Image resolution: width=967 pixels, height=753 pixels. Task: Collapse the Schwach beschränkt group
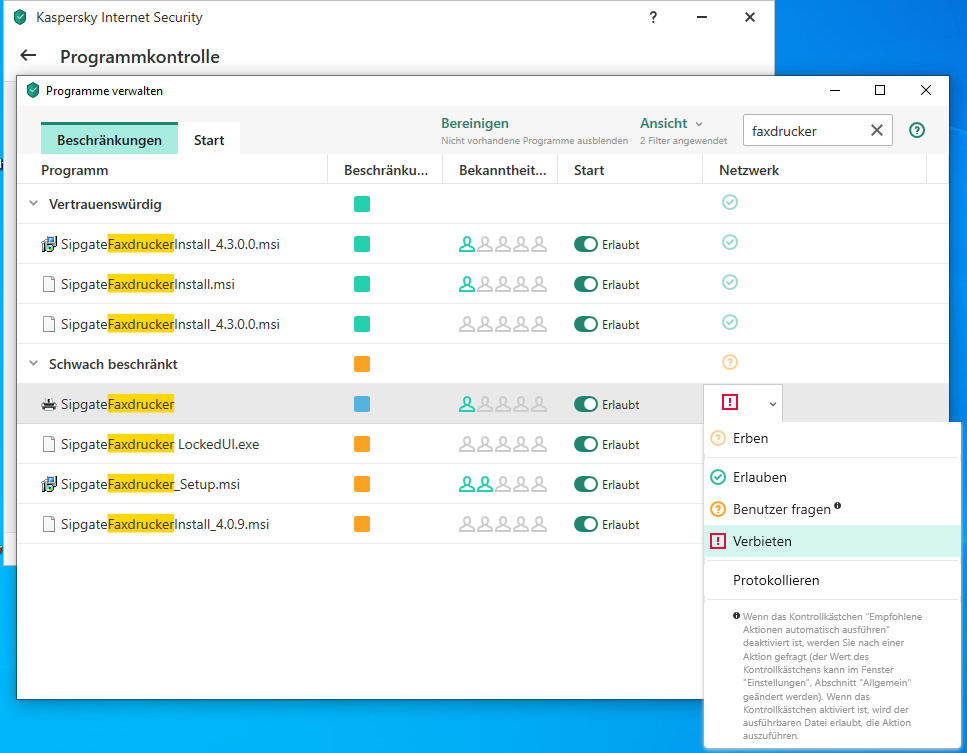pyautogui.click(x=33, y=364)
